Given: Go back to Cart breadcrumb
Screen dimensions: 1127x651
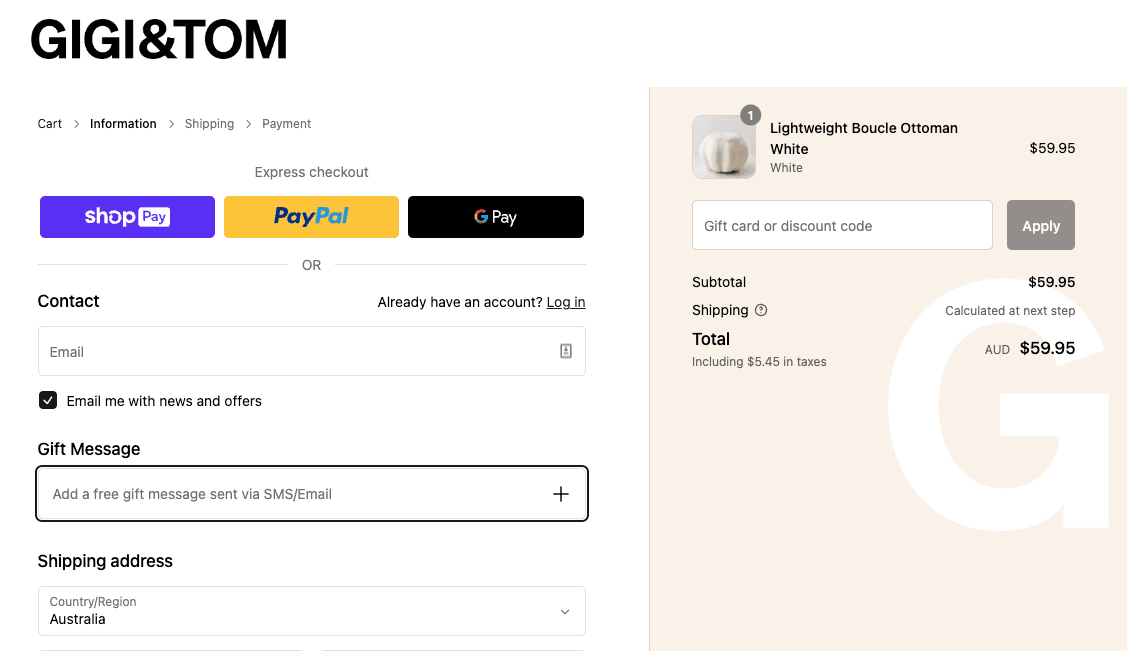Looking at the screenshot, I should (x=50, y=124).
